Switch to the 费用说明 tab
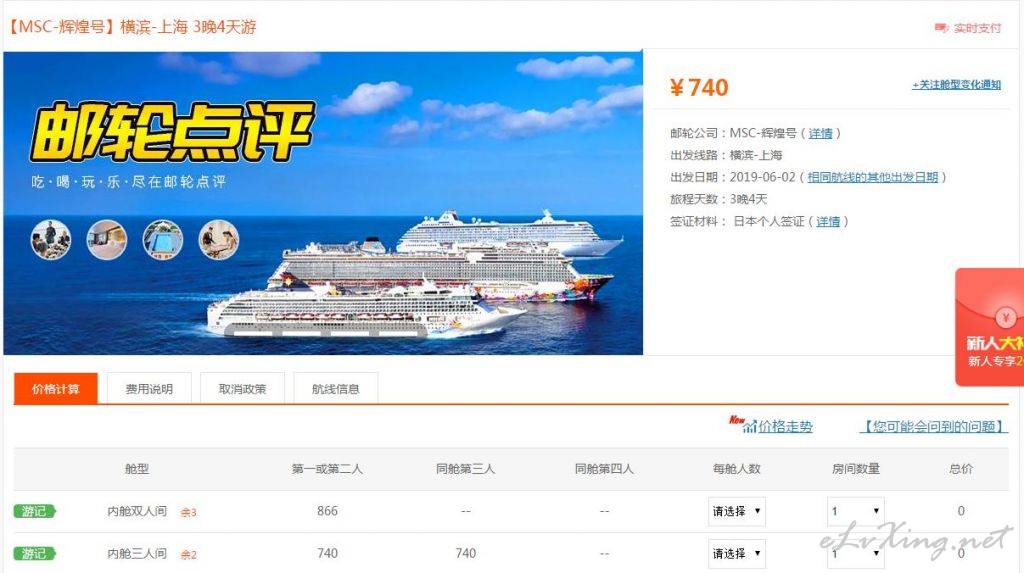The height and width of the screenshot is (573, 1024). pyautogui.click(x=149, y=389)
